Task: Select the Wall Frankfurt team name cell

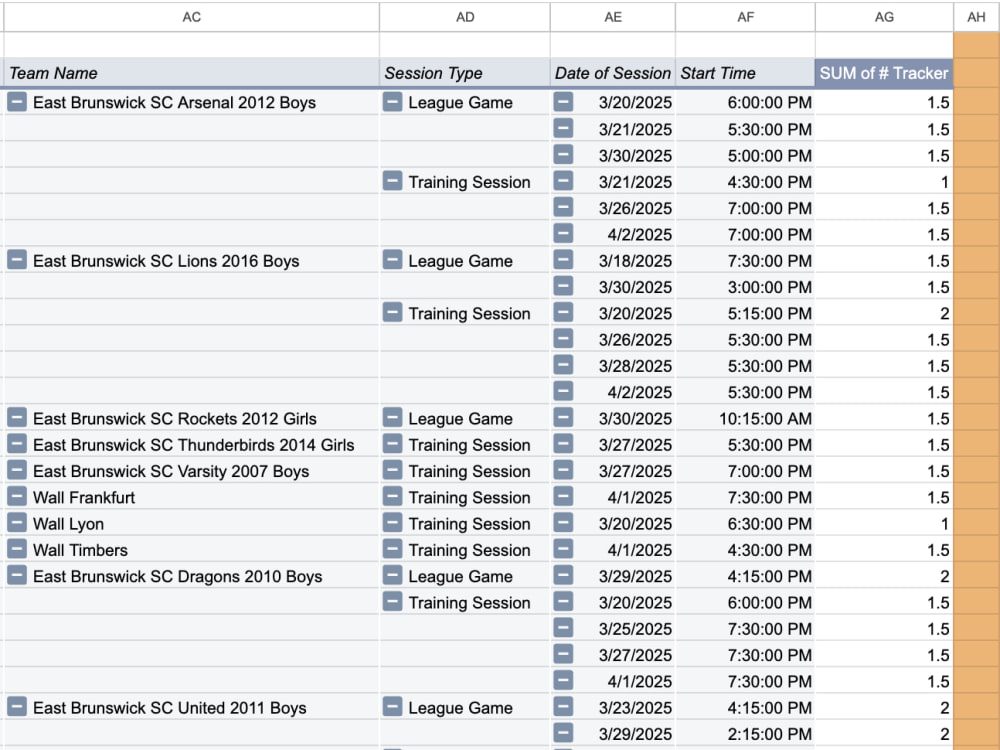Action: pyautogui.click(x=191, y=497)
